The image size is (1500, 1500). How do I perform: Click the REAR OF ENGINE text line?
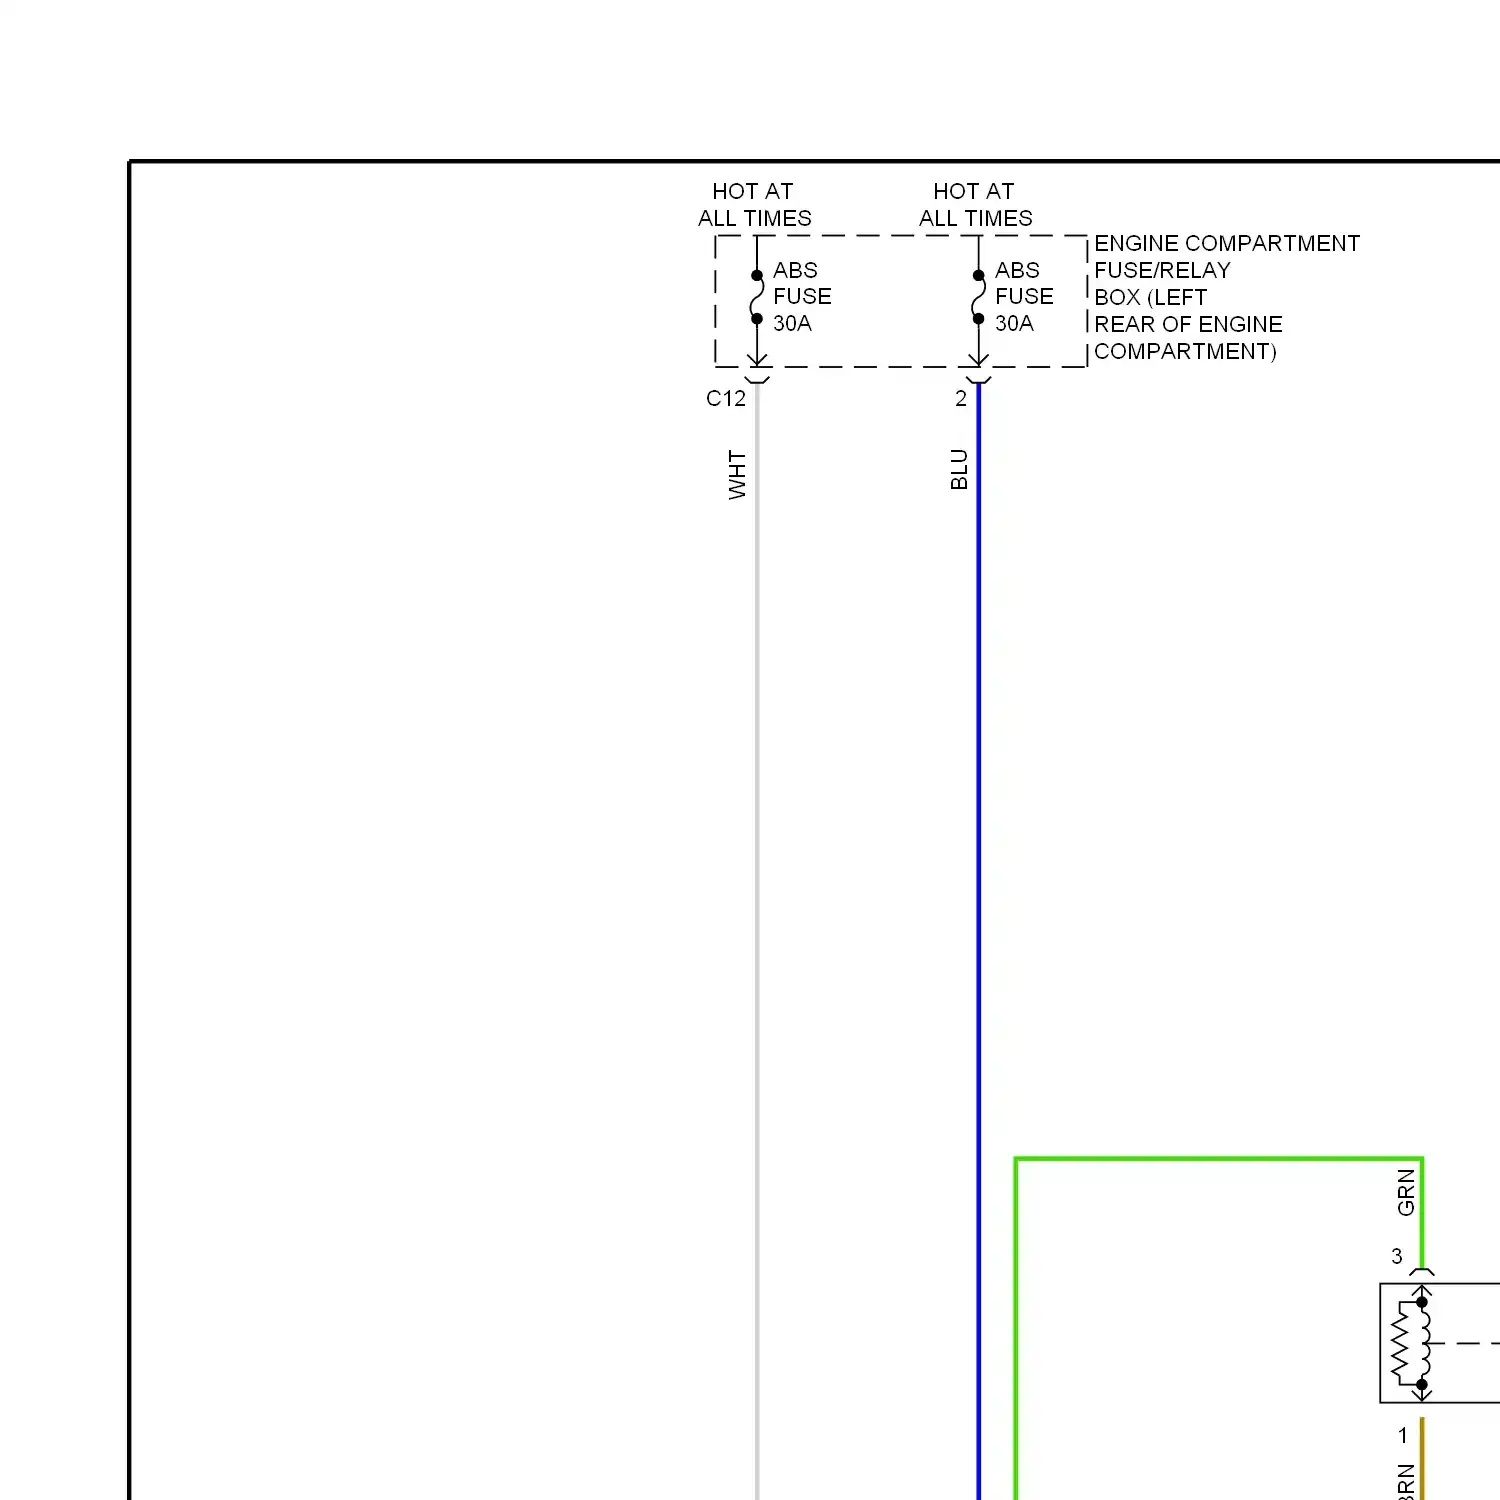1188,324
